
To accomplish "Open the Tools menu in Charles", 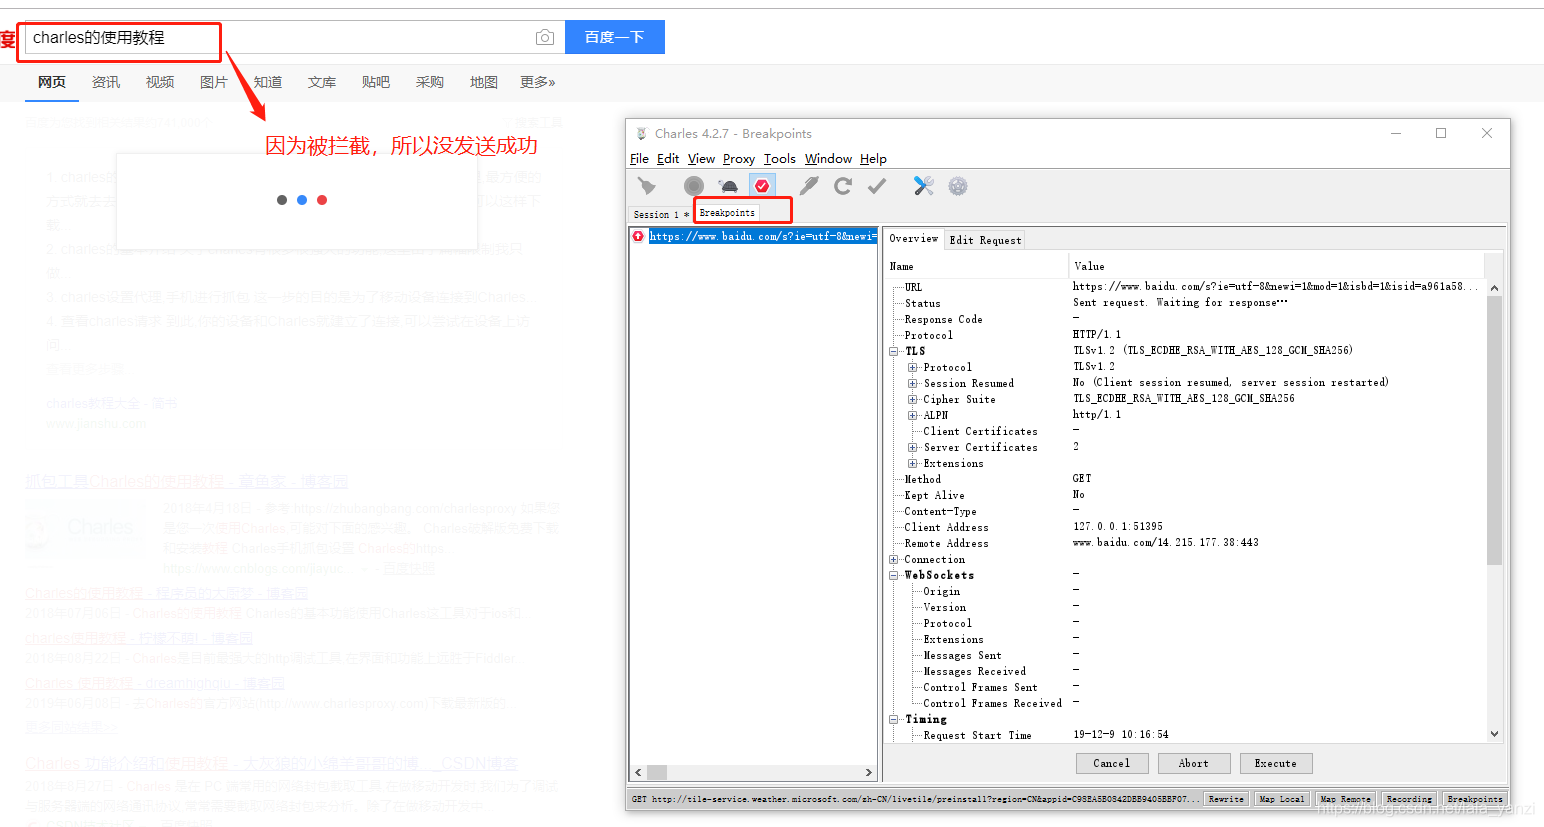I will click(x=780, y=159).
